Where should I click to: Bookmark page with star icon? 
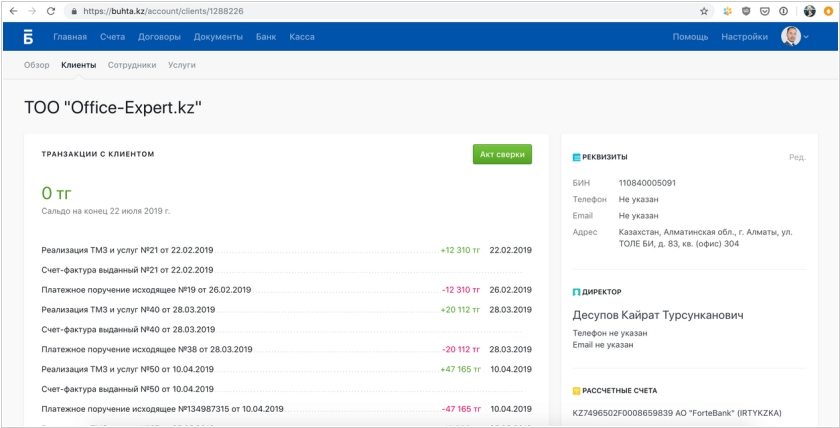click(704, 11)
